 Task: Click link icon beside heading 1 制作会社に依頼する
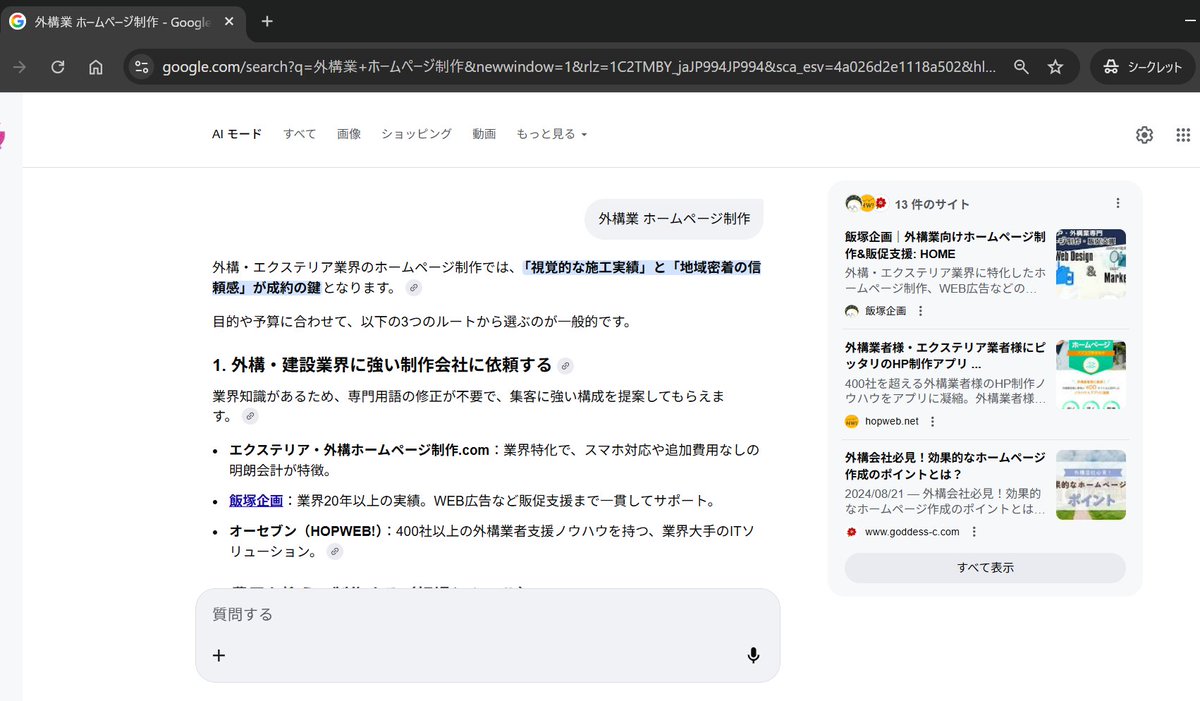(566, 365)
